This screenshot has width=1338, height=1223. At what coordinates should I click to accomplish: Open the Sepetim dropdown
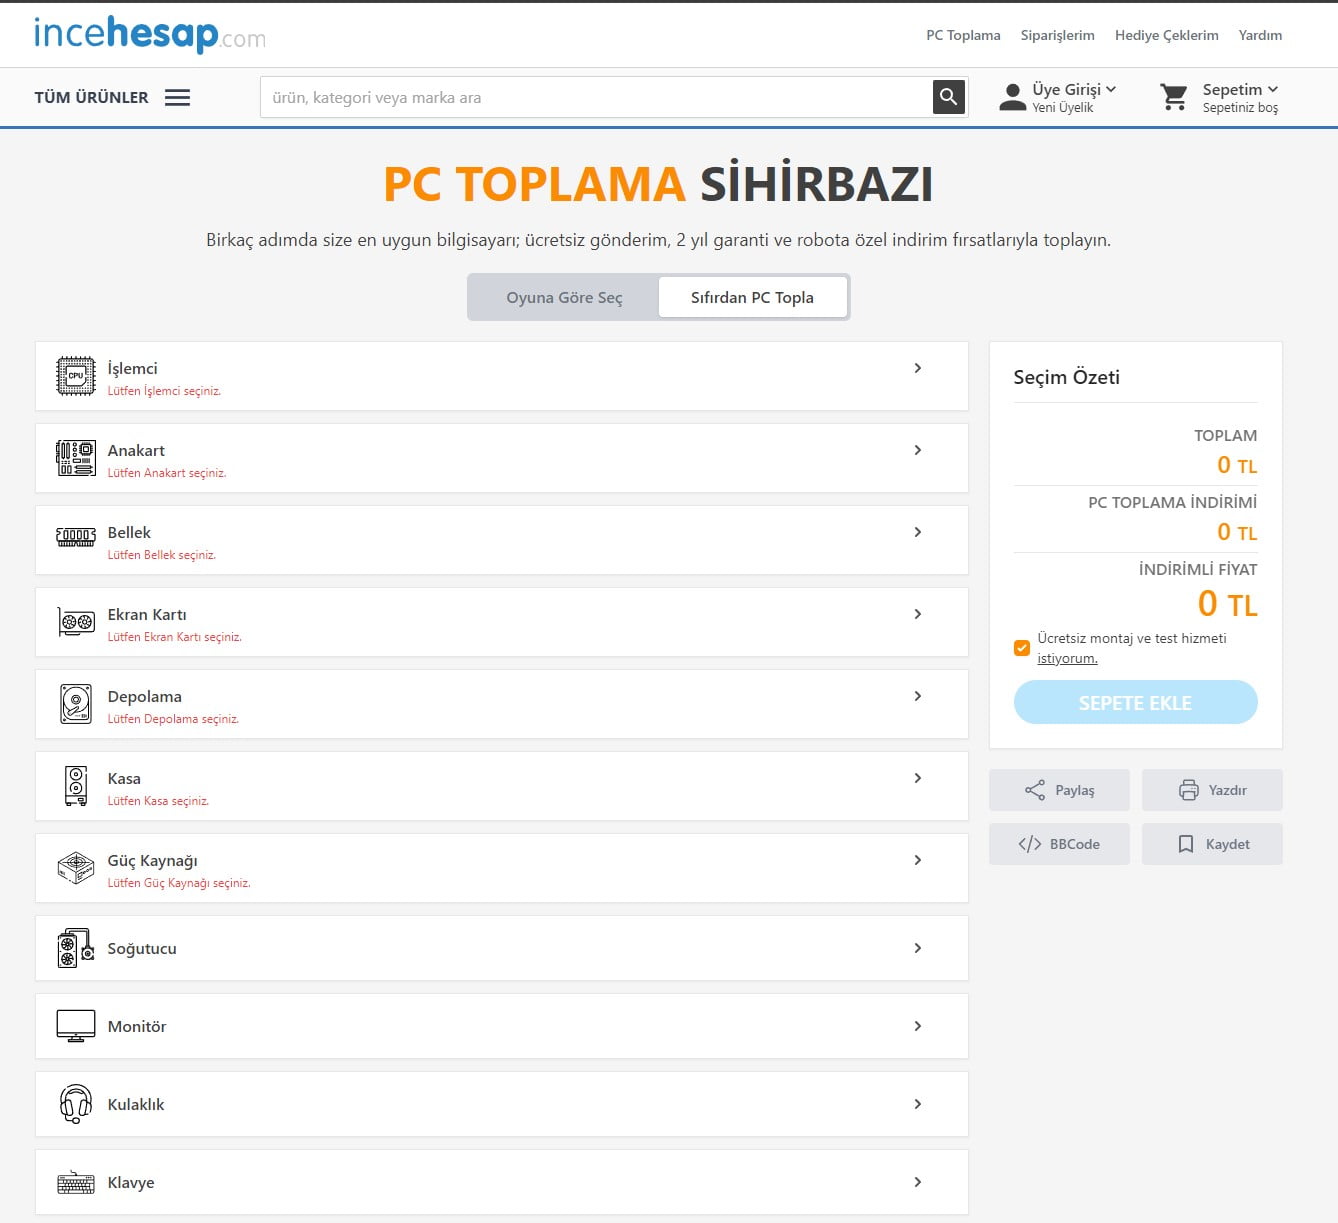click(1235, 89)
